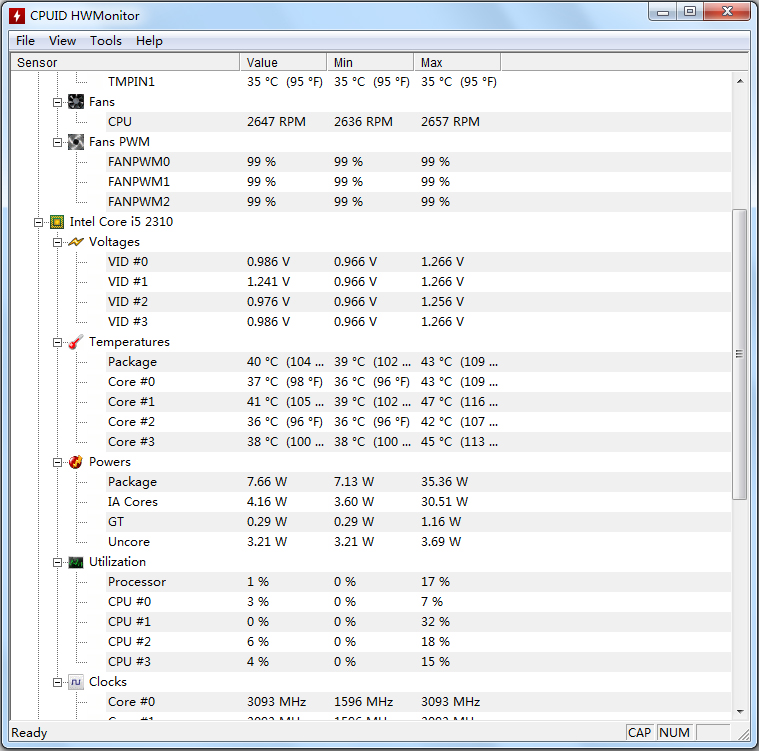The image size is (759, 751).
Task: Select the Core #2 temperature row
Action: pos(418,422)
